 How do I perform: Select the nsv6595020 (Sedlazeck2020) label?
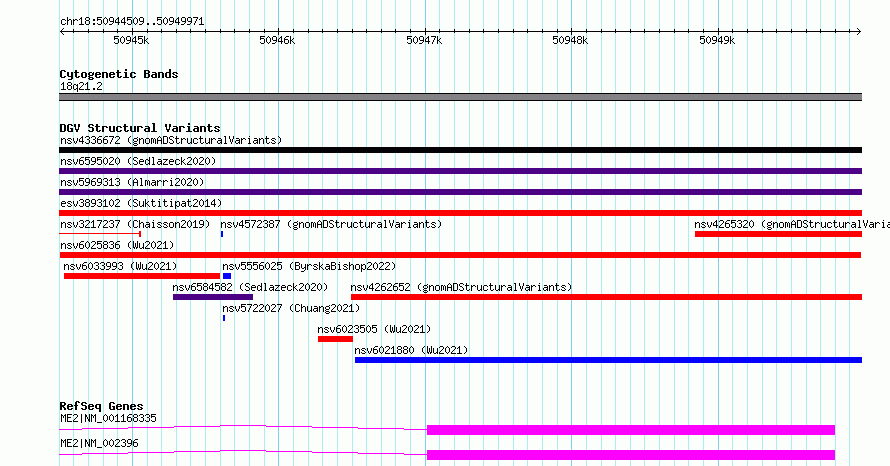point(138,161)
